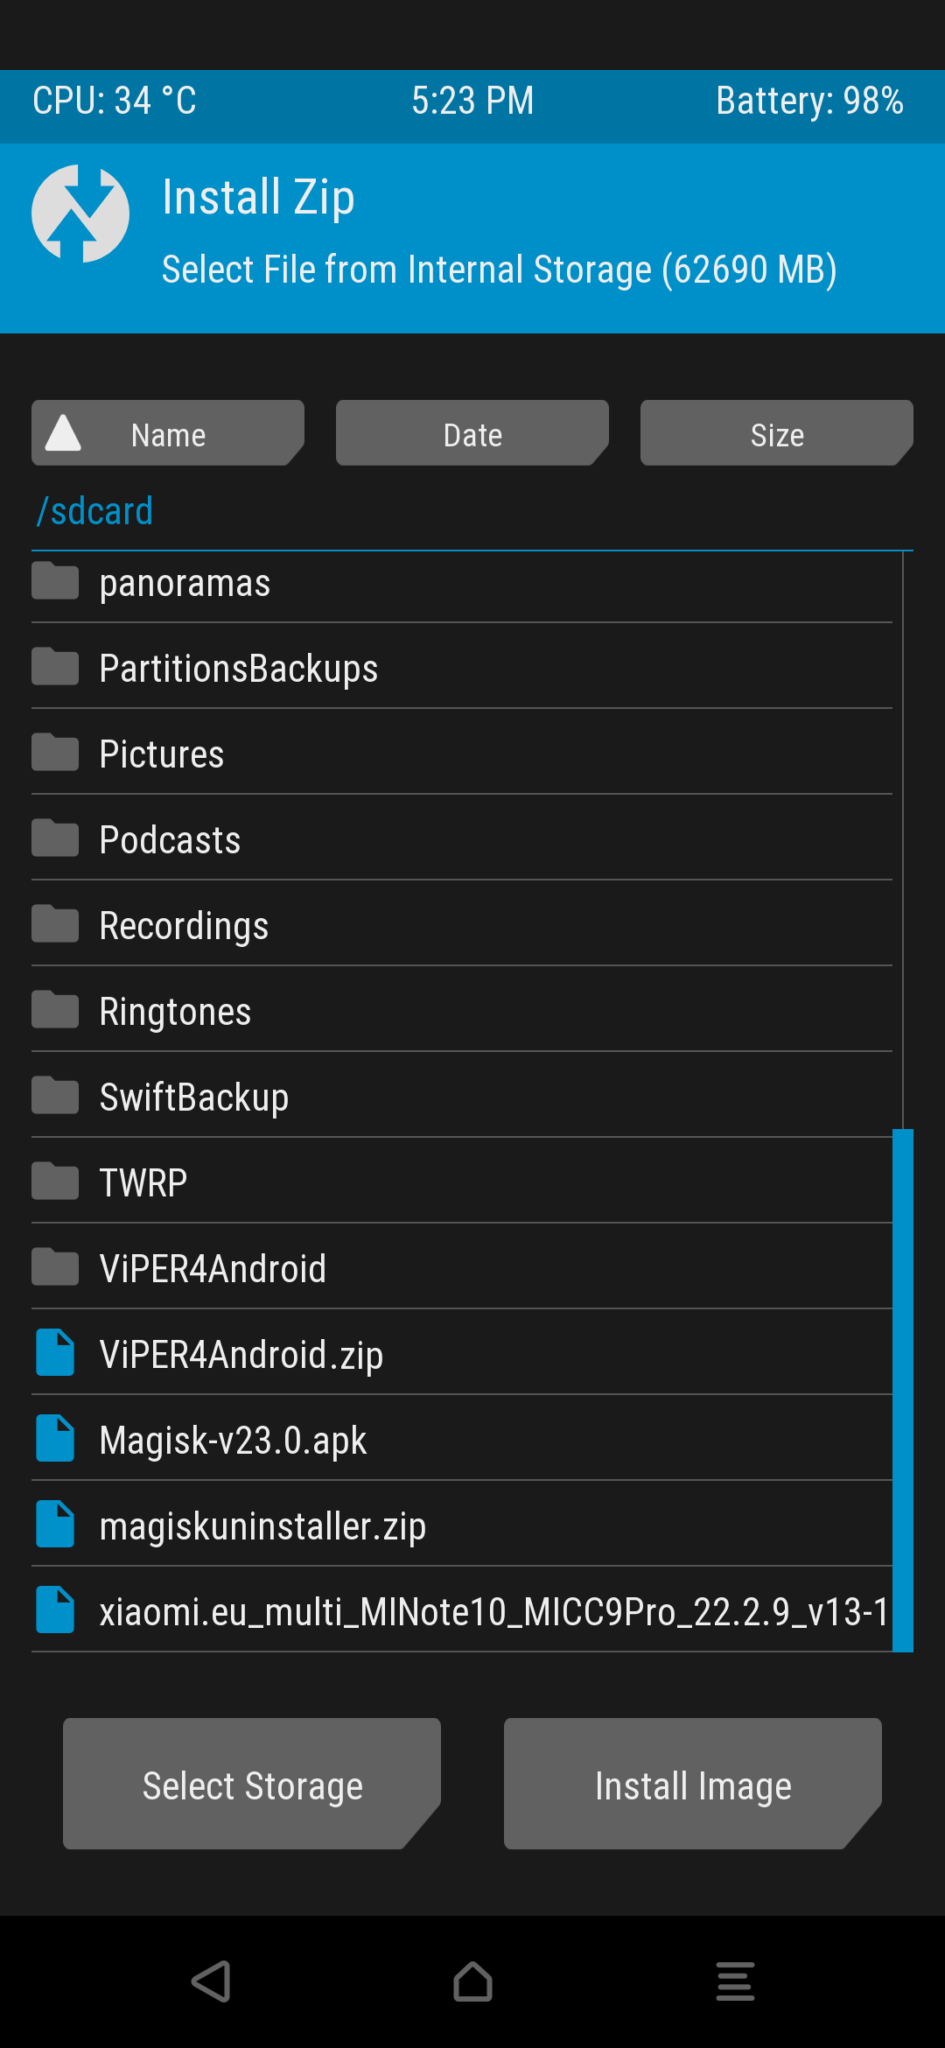Open the recents menu icon

[x=735, y=1980]
